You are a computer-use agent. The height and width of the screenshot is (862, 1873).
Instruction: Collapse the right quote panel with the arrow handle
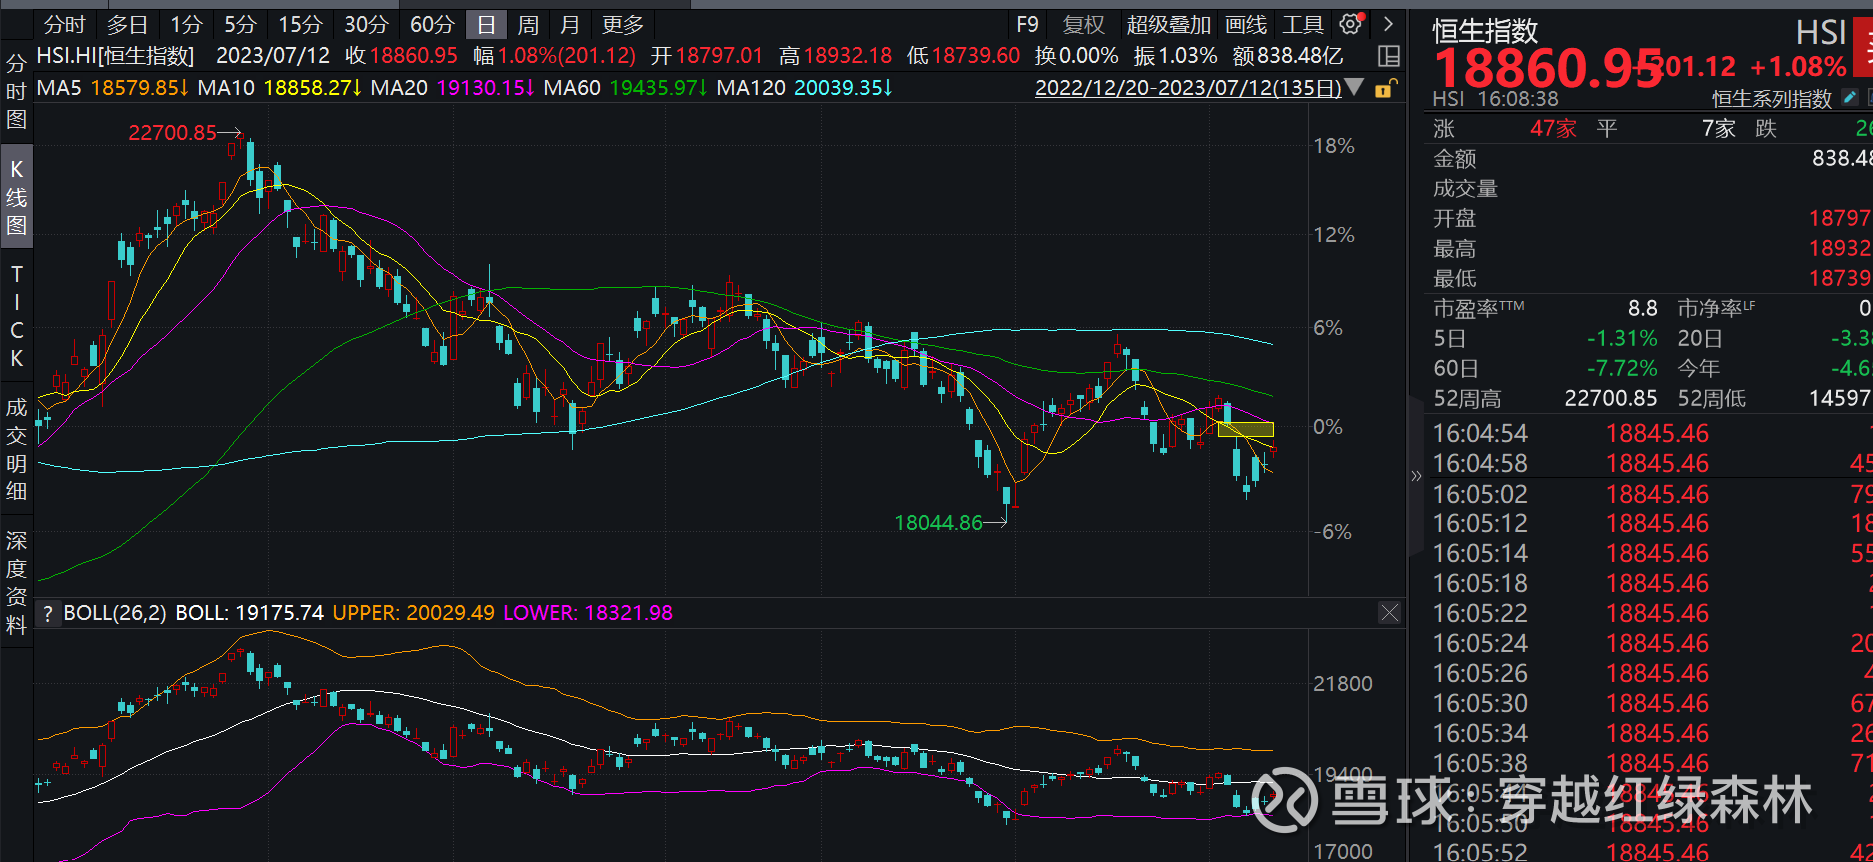point(1415,476)
